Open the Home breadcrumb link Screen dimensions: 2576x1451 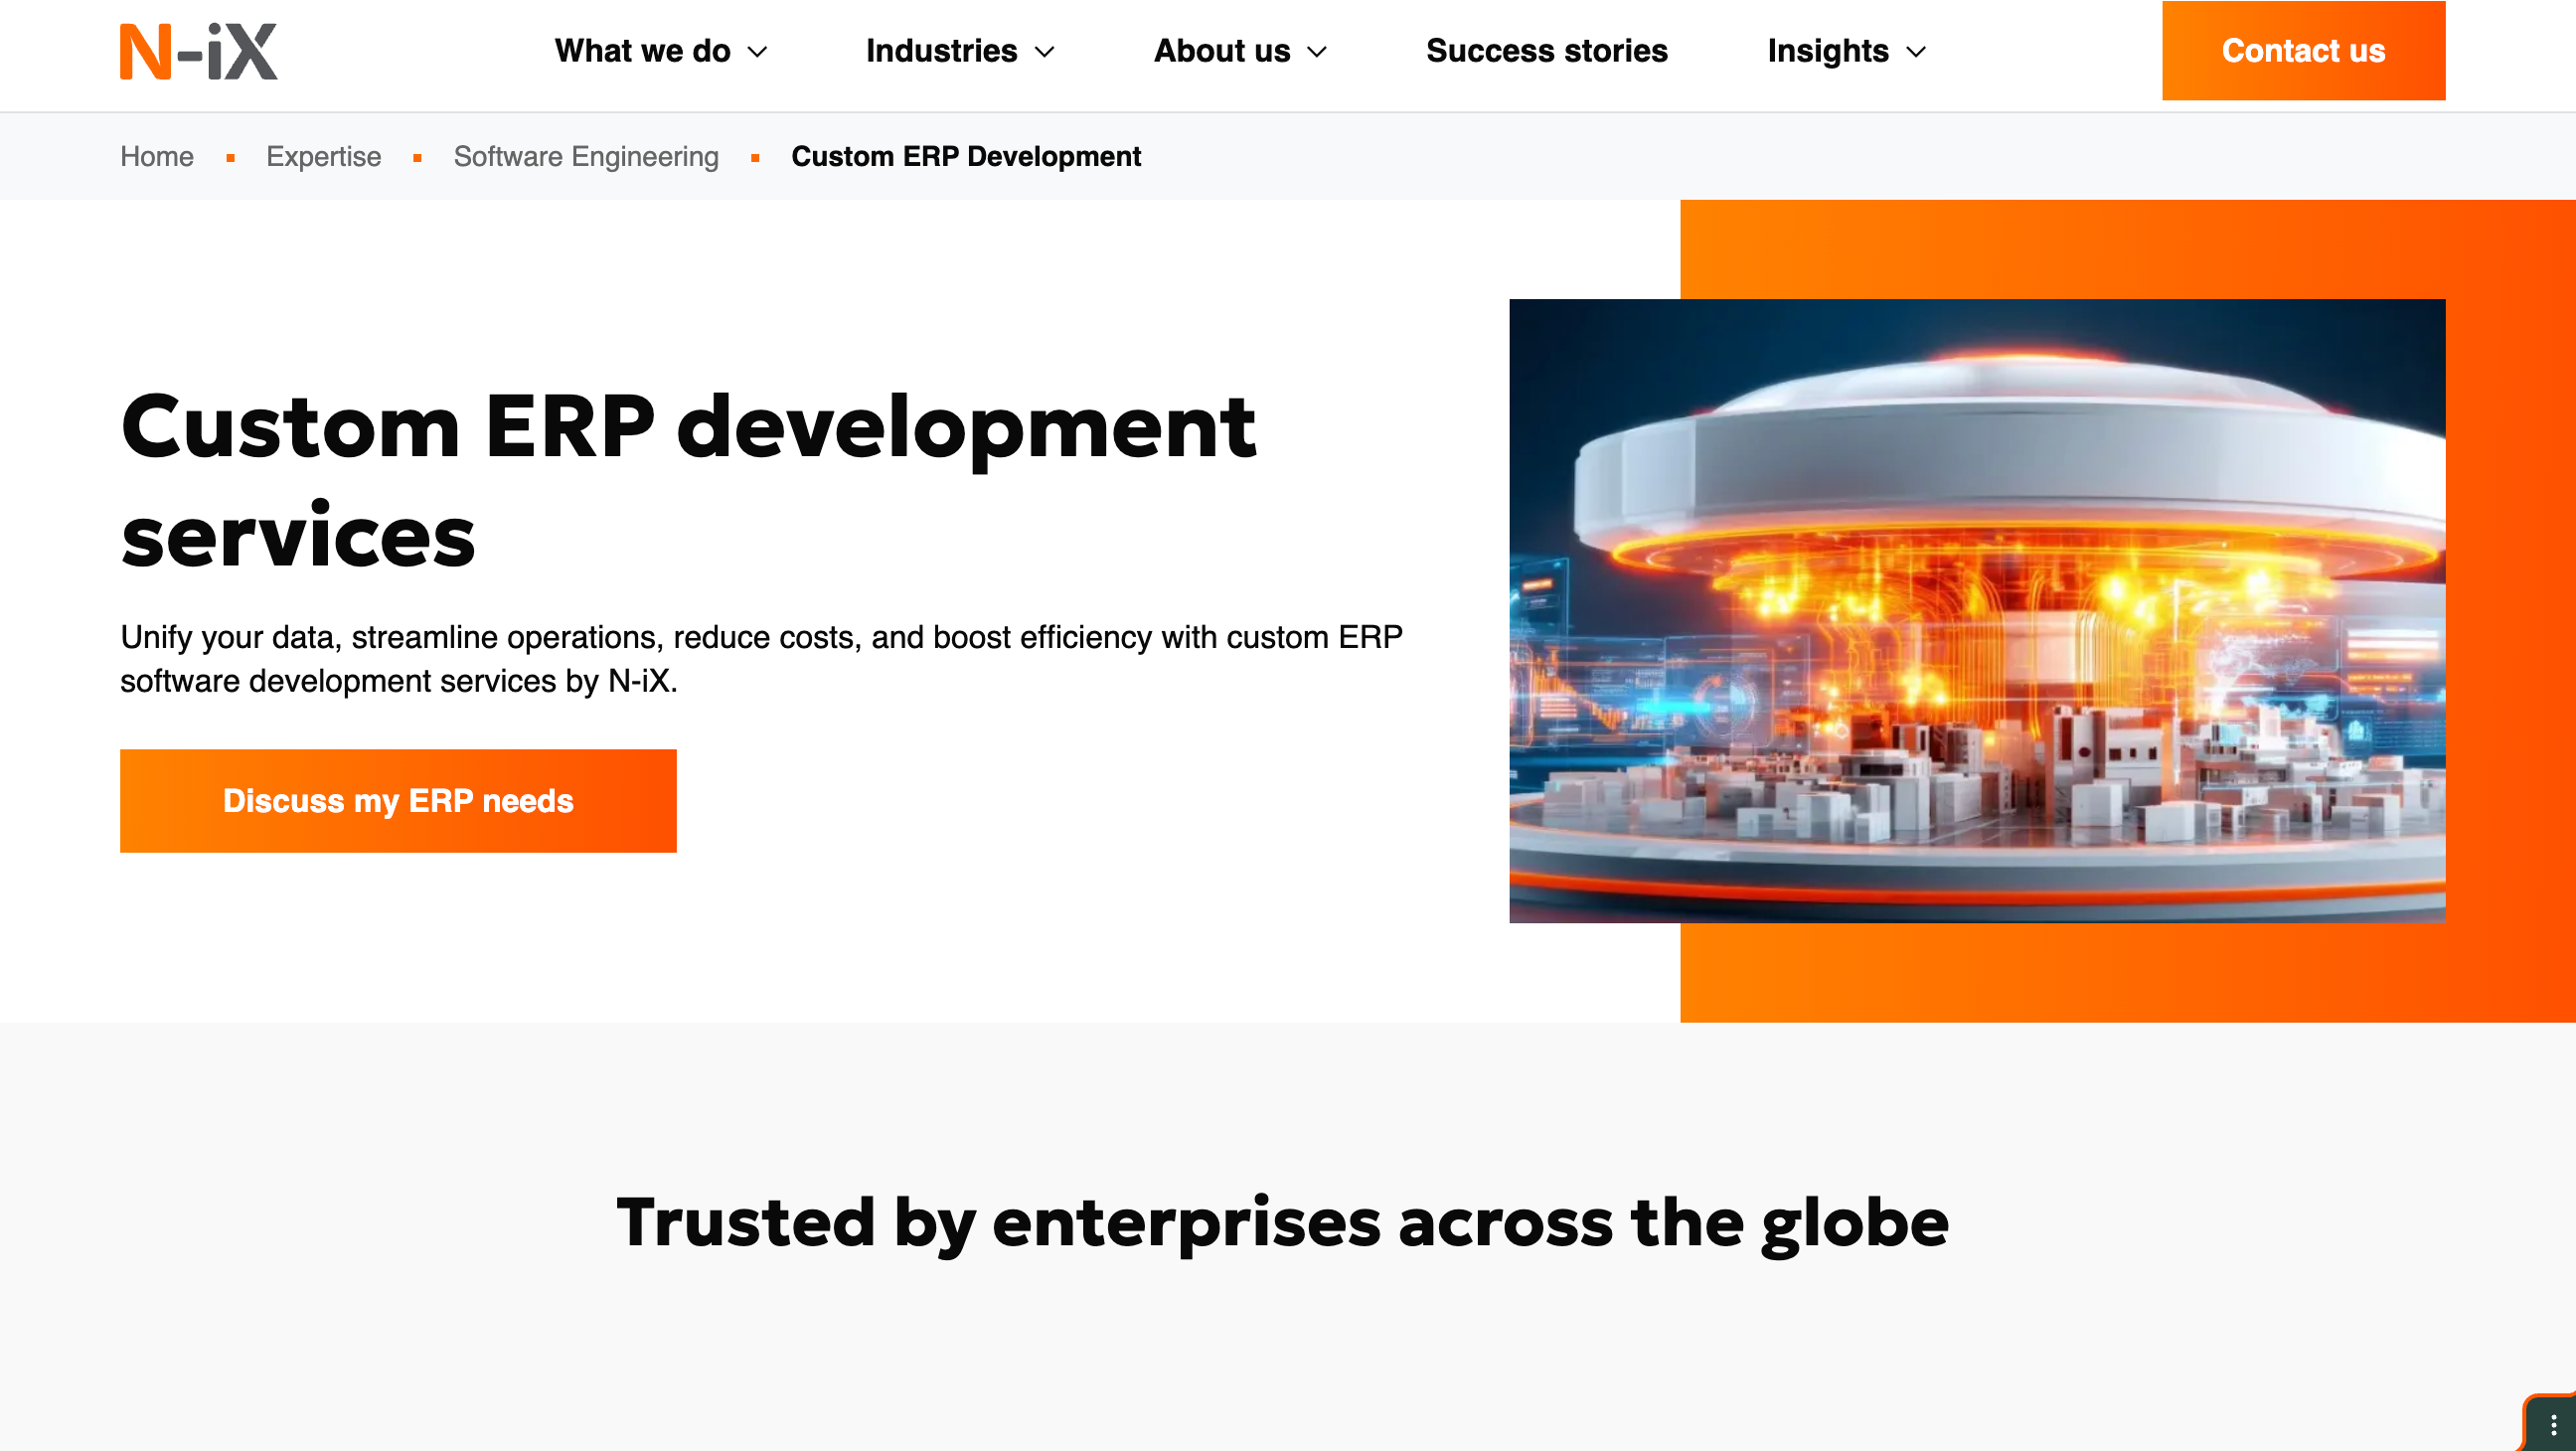coord(157,157)
